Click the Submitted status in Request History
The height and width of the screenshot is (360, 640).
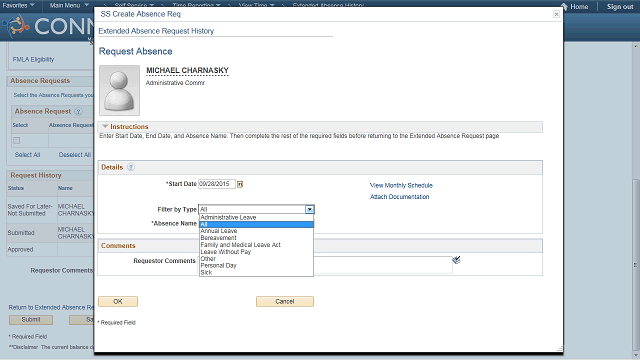(21, 233)
